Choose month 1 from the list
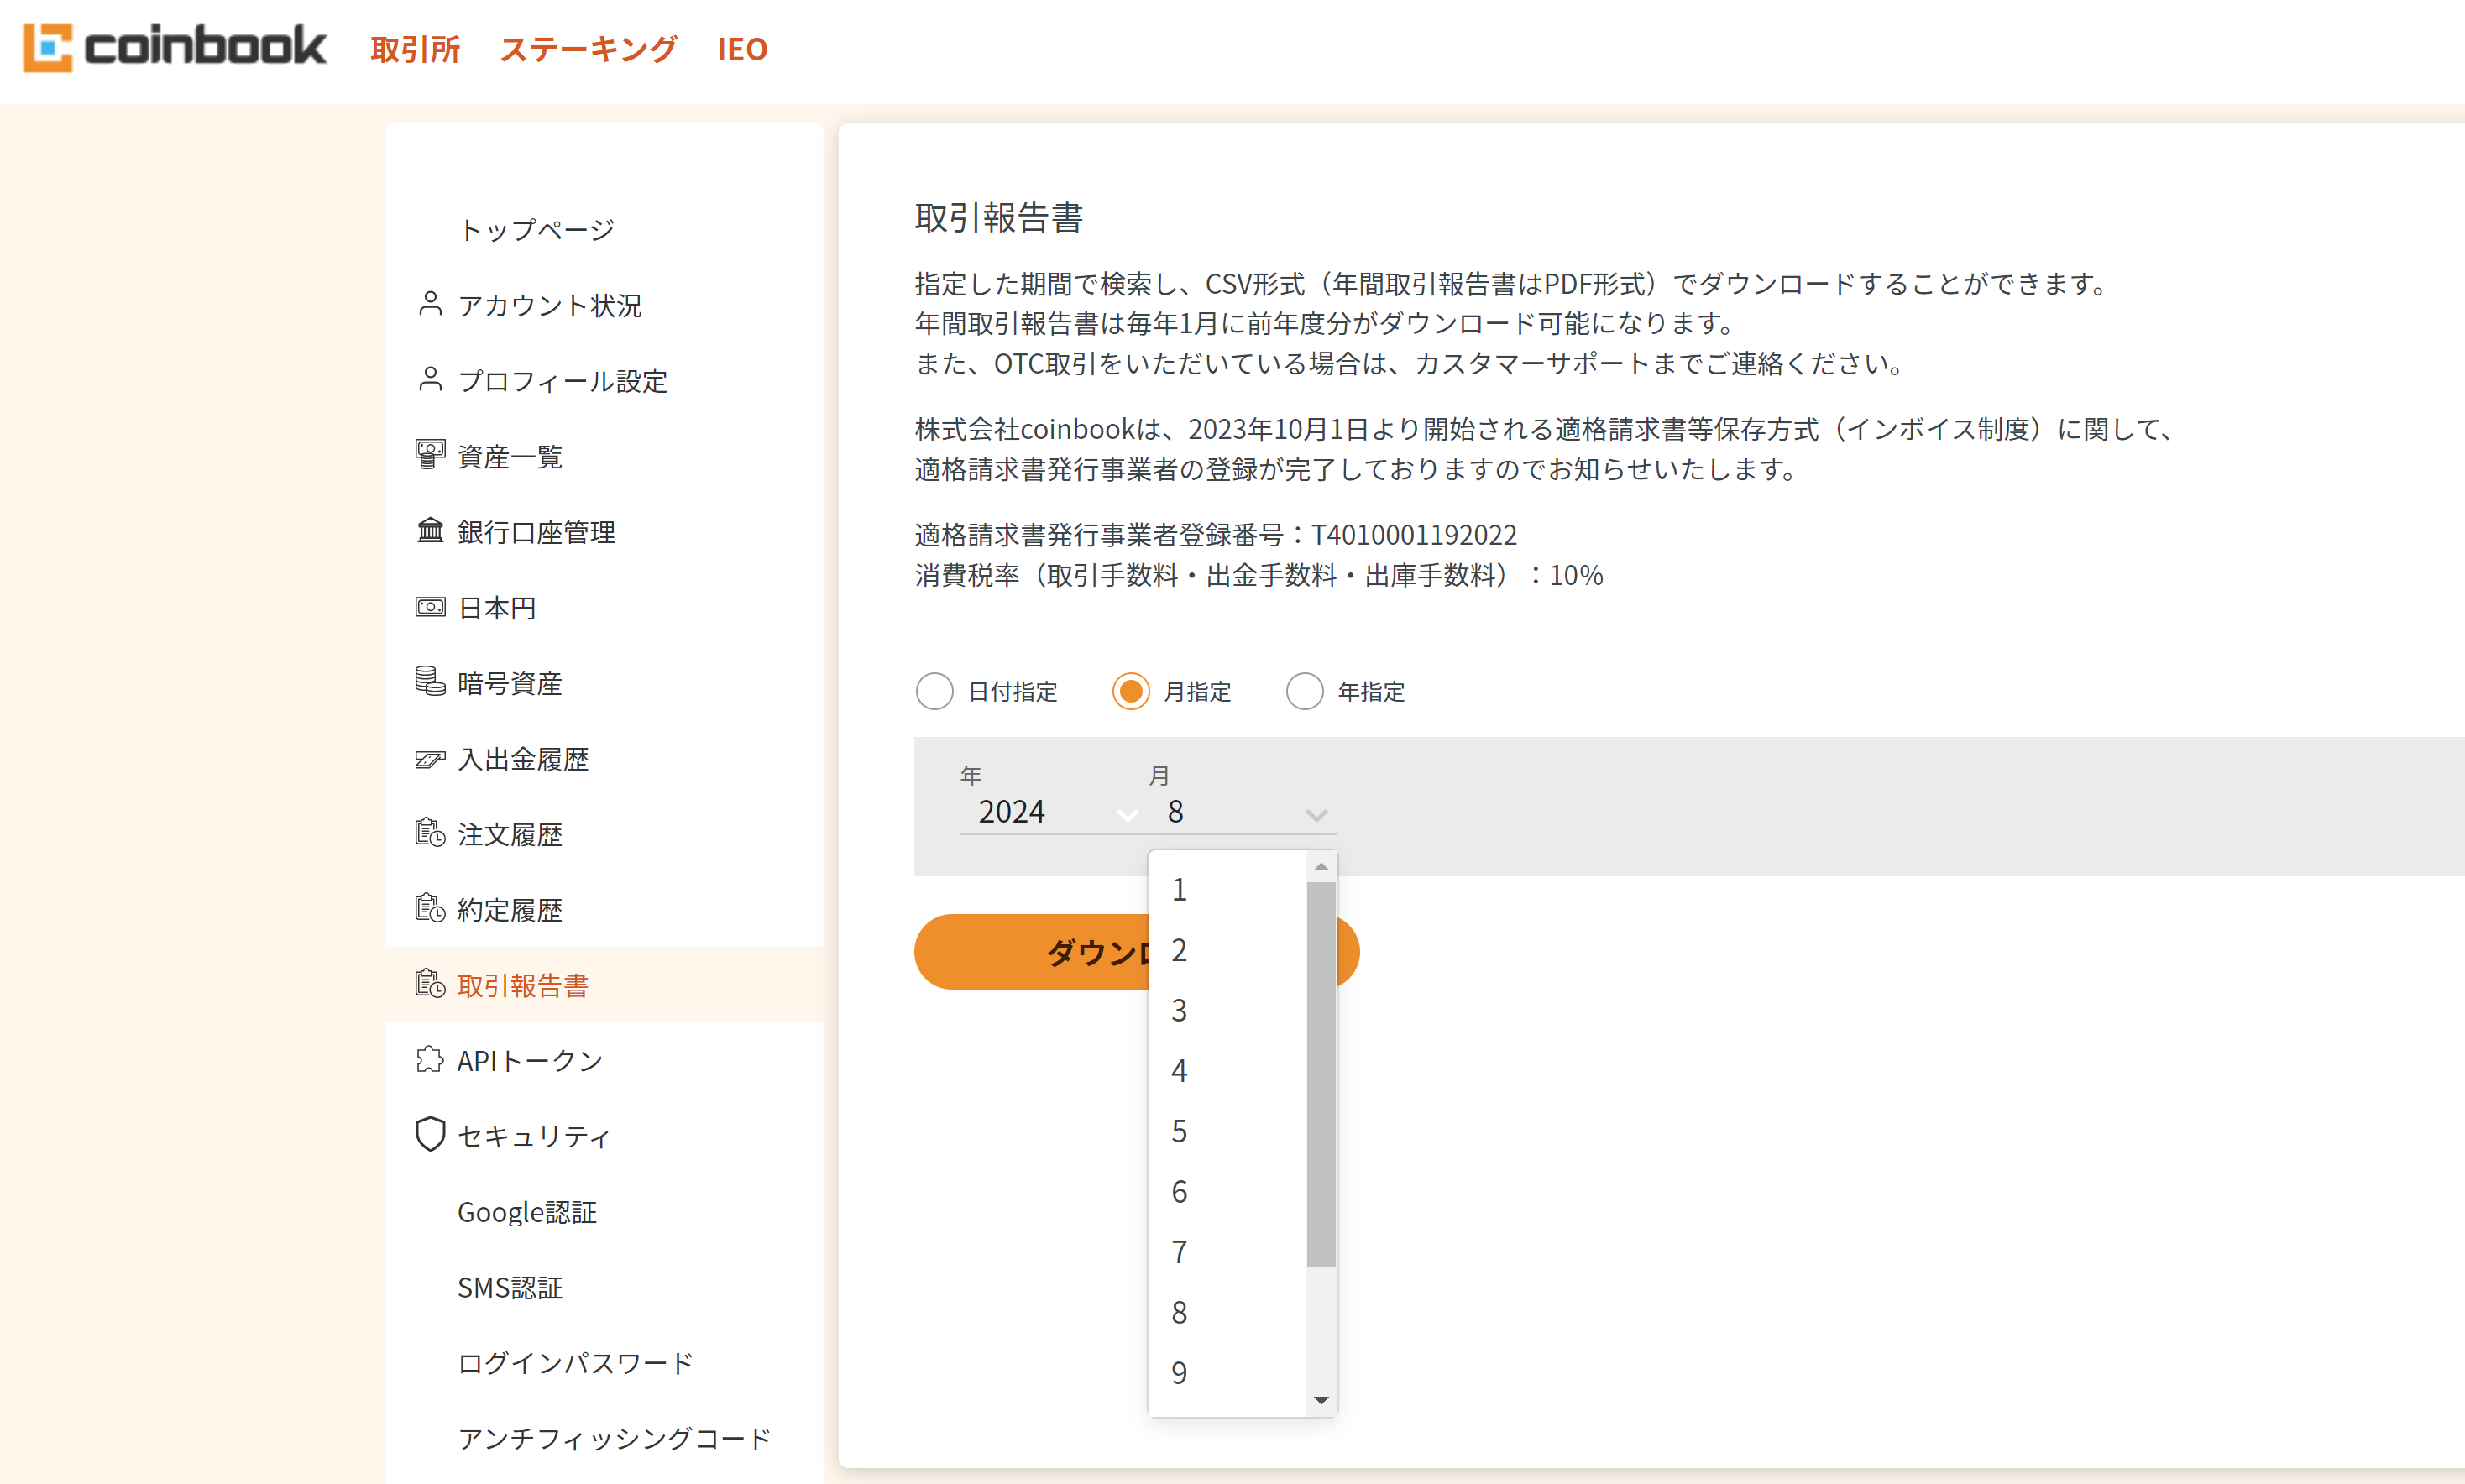 [x=1228, y=889]
